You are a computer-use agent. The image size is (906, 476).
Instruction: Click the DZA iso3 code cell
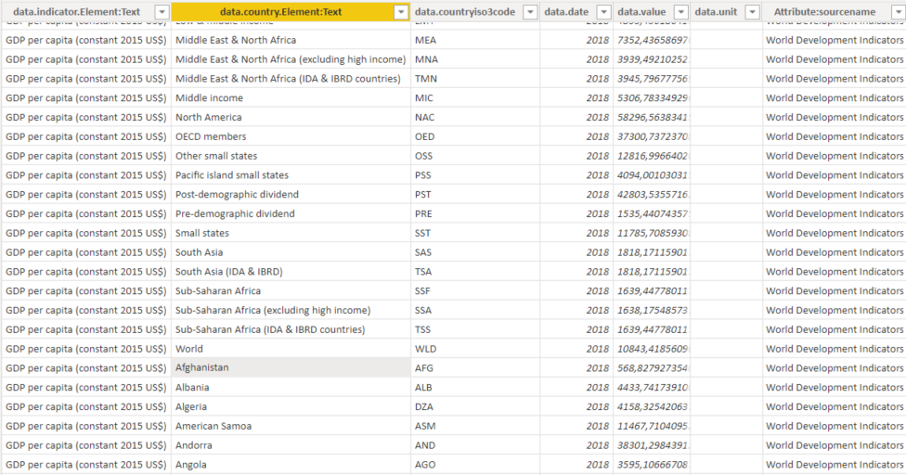tap(475, 407)
